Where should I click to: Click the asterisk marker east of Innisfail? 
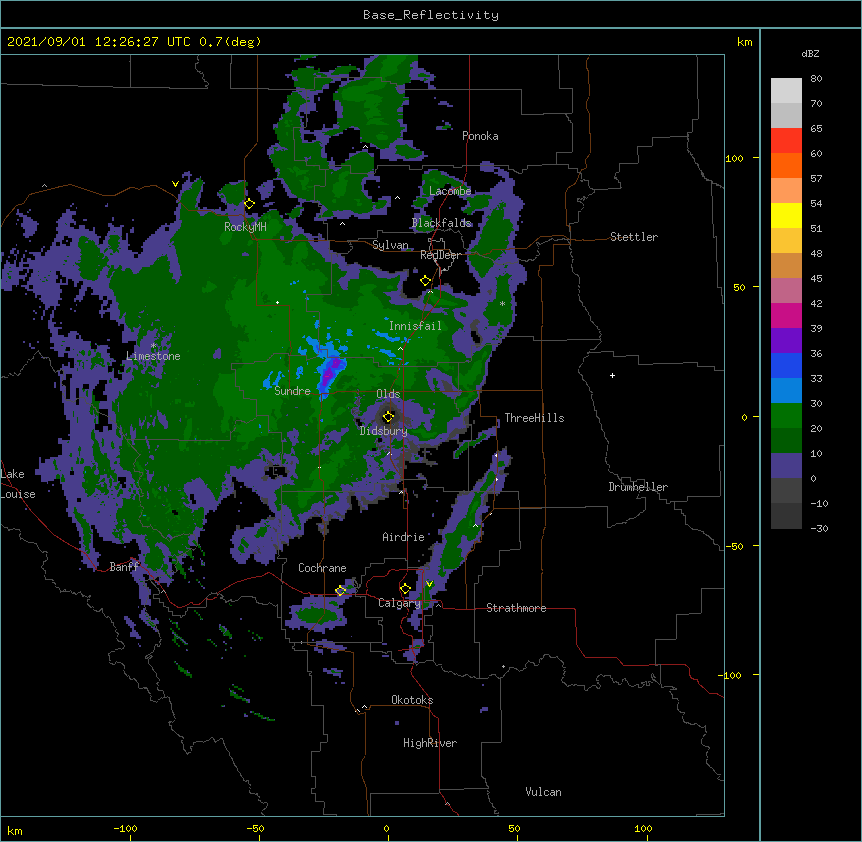click(502, 303)
